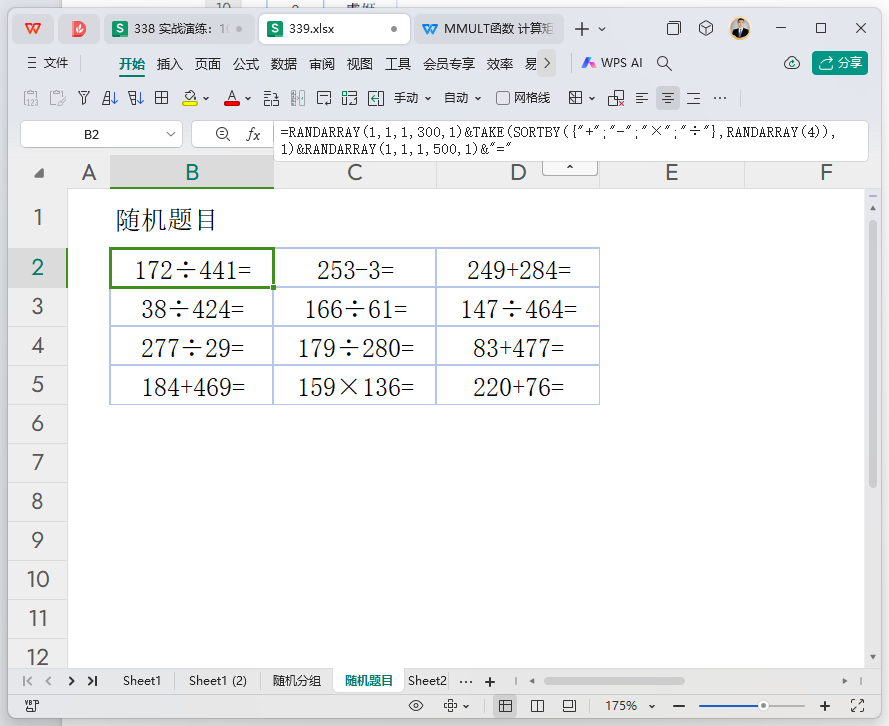Viewport: 889px width, 726px height.
Task: Apply the yellow fill color bucket
Action: [190, 98]
